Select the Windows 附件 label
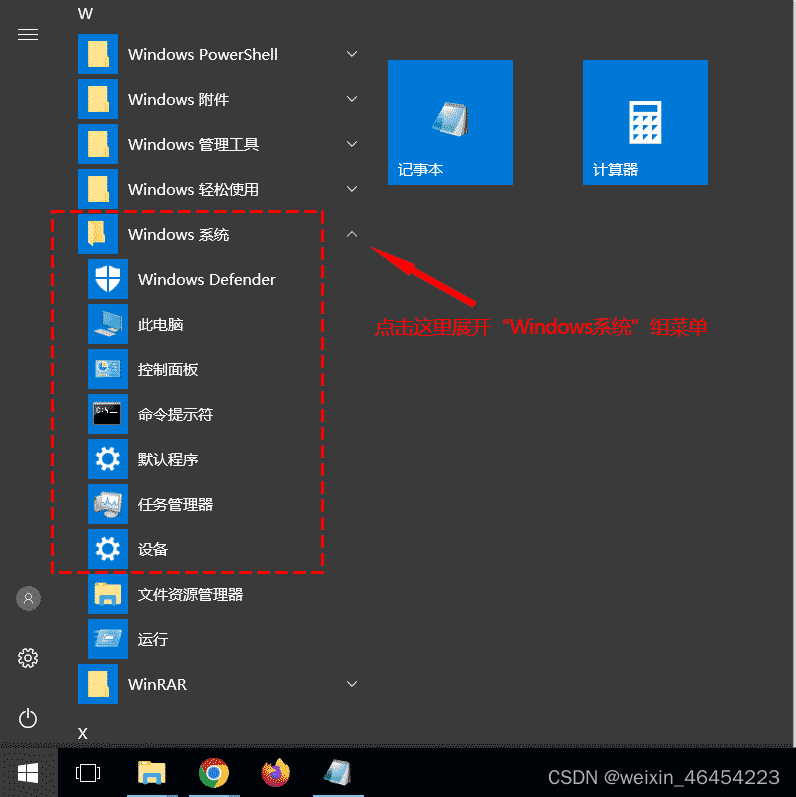796x797 pixels. tap(178, 99)
